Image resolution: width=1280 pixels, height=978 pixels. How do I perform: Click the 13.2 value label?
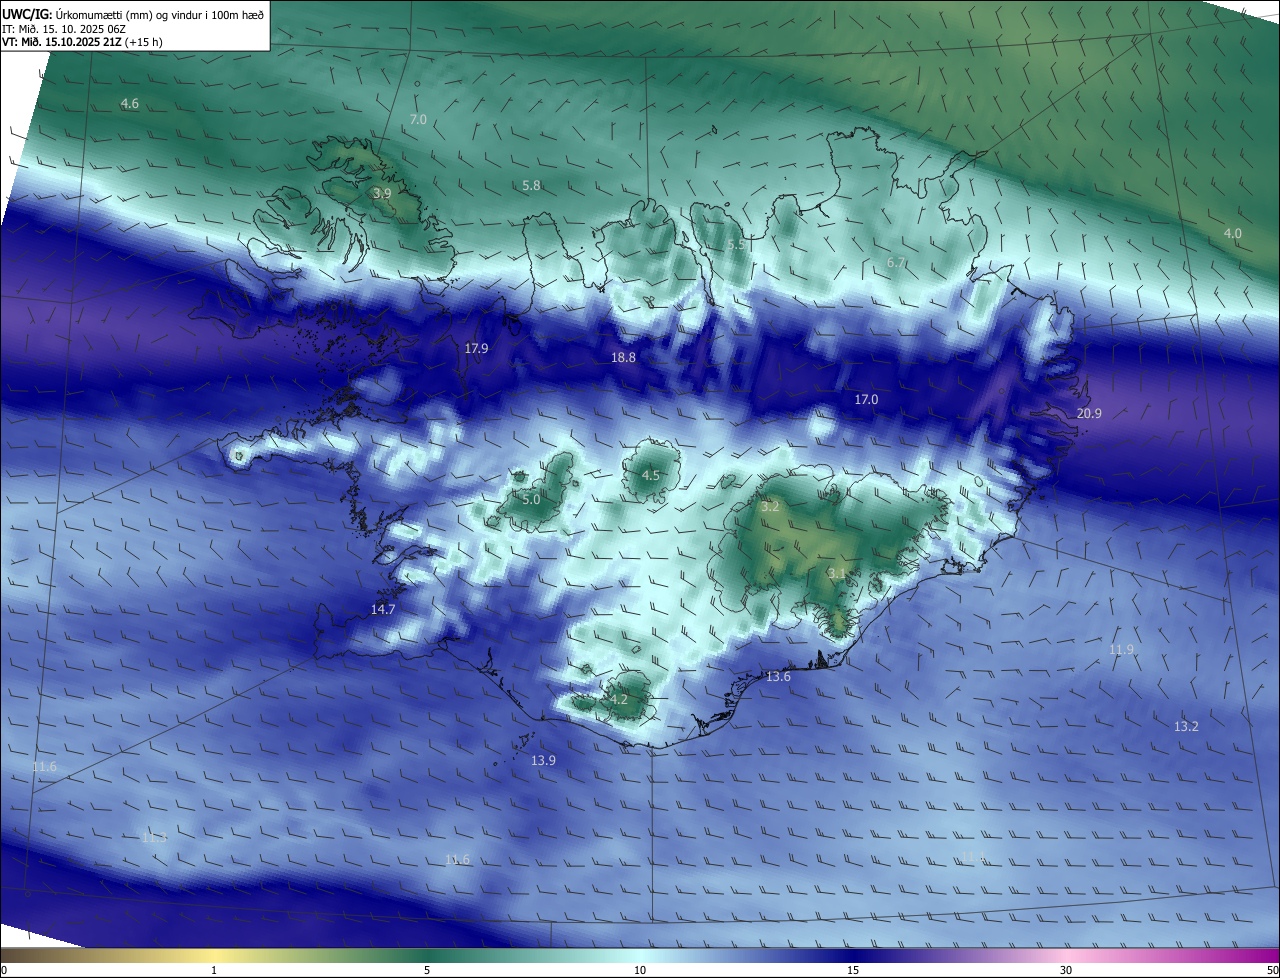point(1186,727)
